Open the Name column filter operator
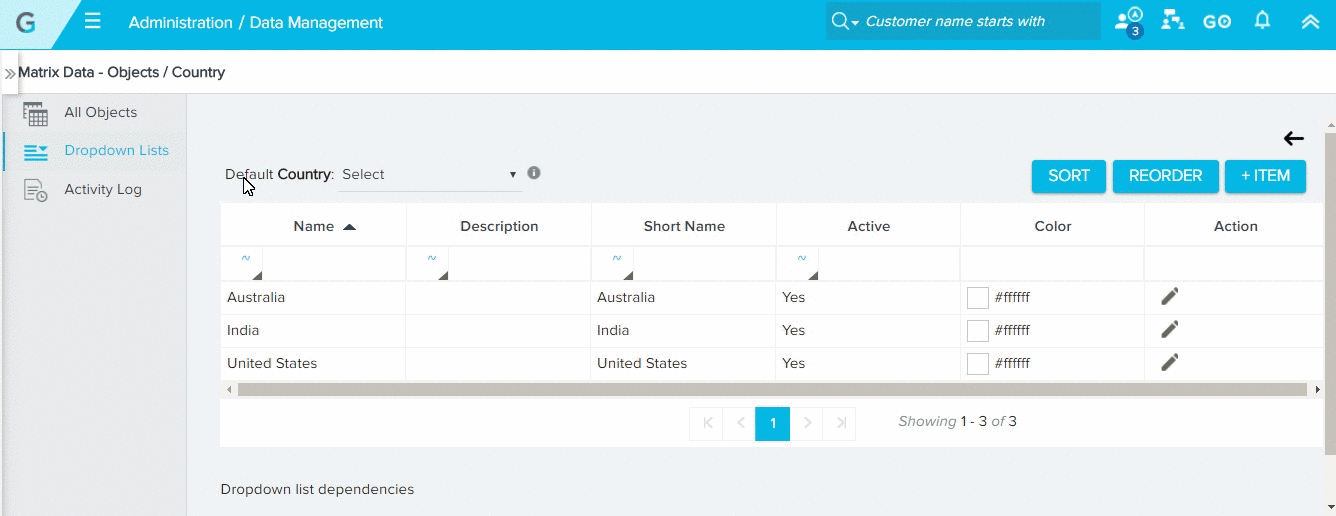The image size is (1336, 516). pos(246,264)
